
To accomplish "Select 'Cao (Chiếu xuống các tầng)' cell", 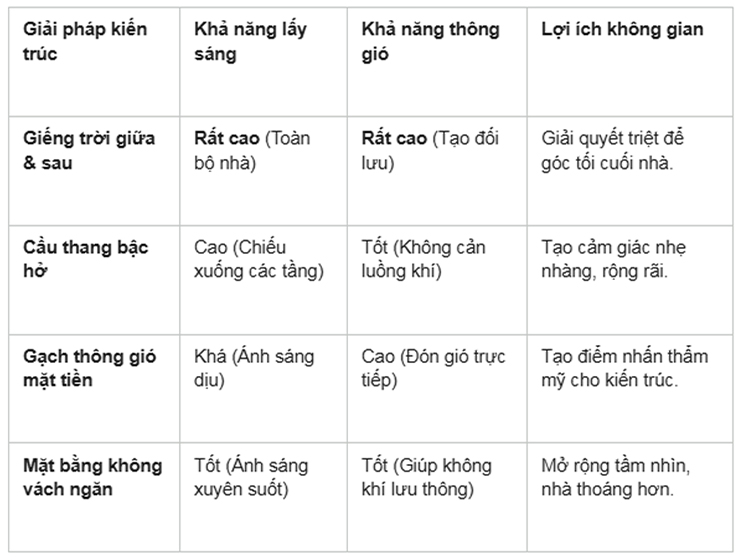I will pos(263,280).
